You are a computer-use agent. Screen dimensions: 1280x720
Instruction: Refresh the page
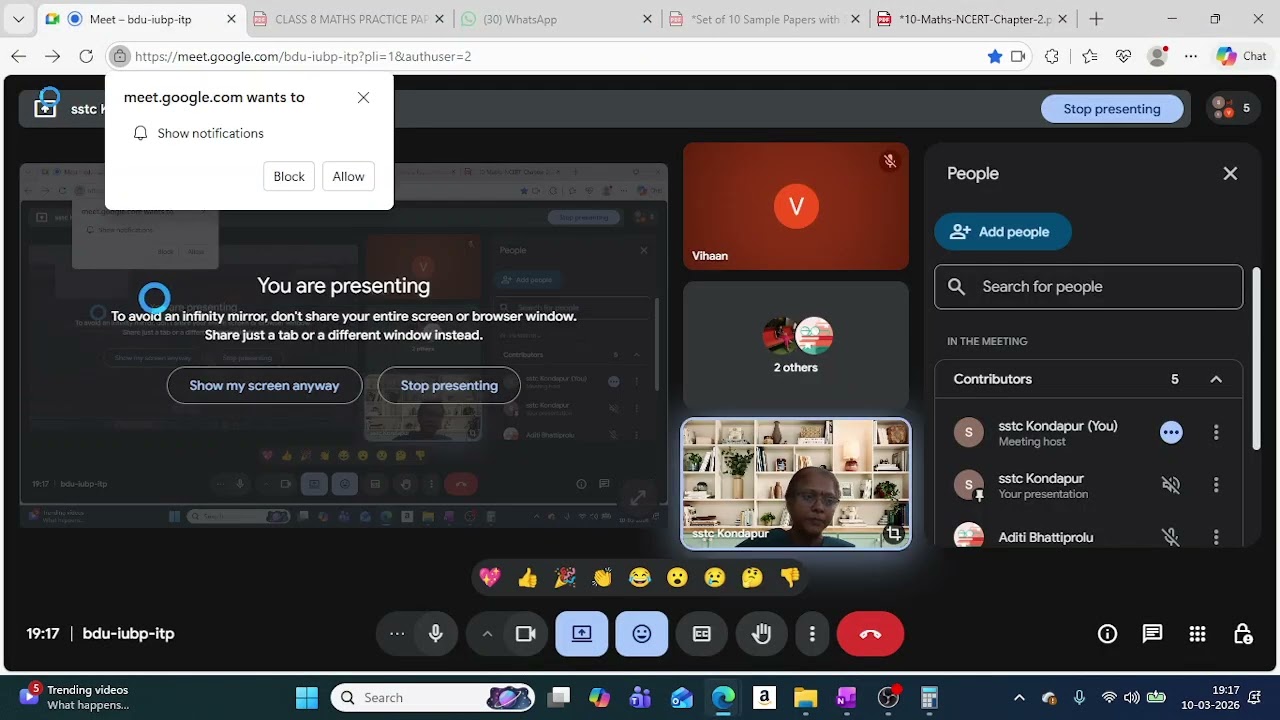pyautogui.click(x=86, y=56)
